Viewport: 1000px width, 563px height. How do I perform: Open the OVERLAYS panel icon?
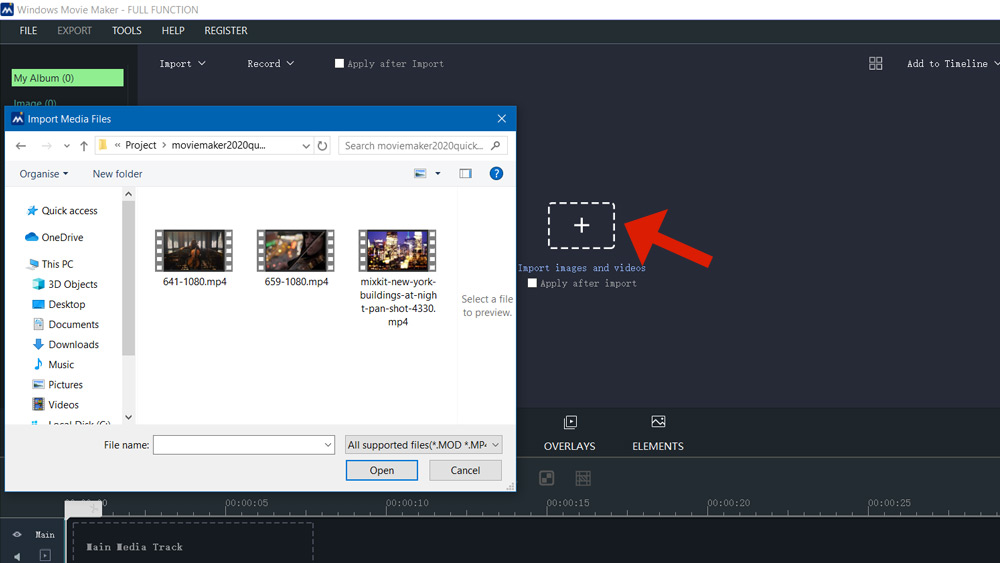pyautogui.click(x=570, y=422)
